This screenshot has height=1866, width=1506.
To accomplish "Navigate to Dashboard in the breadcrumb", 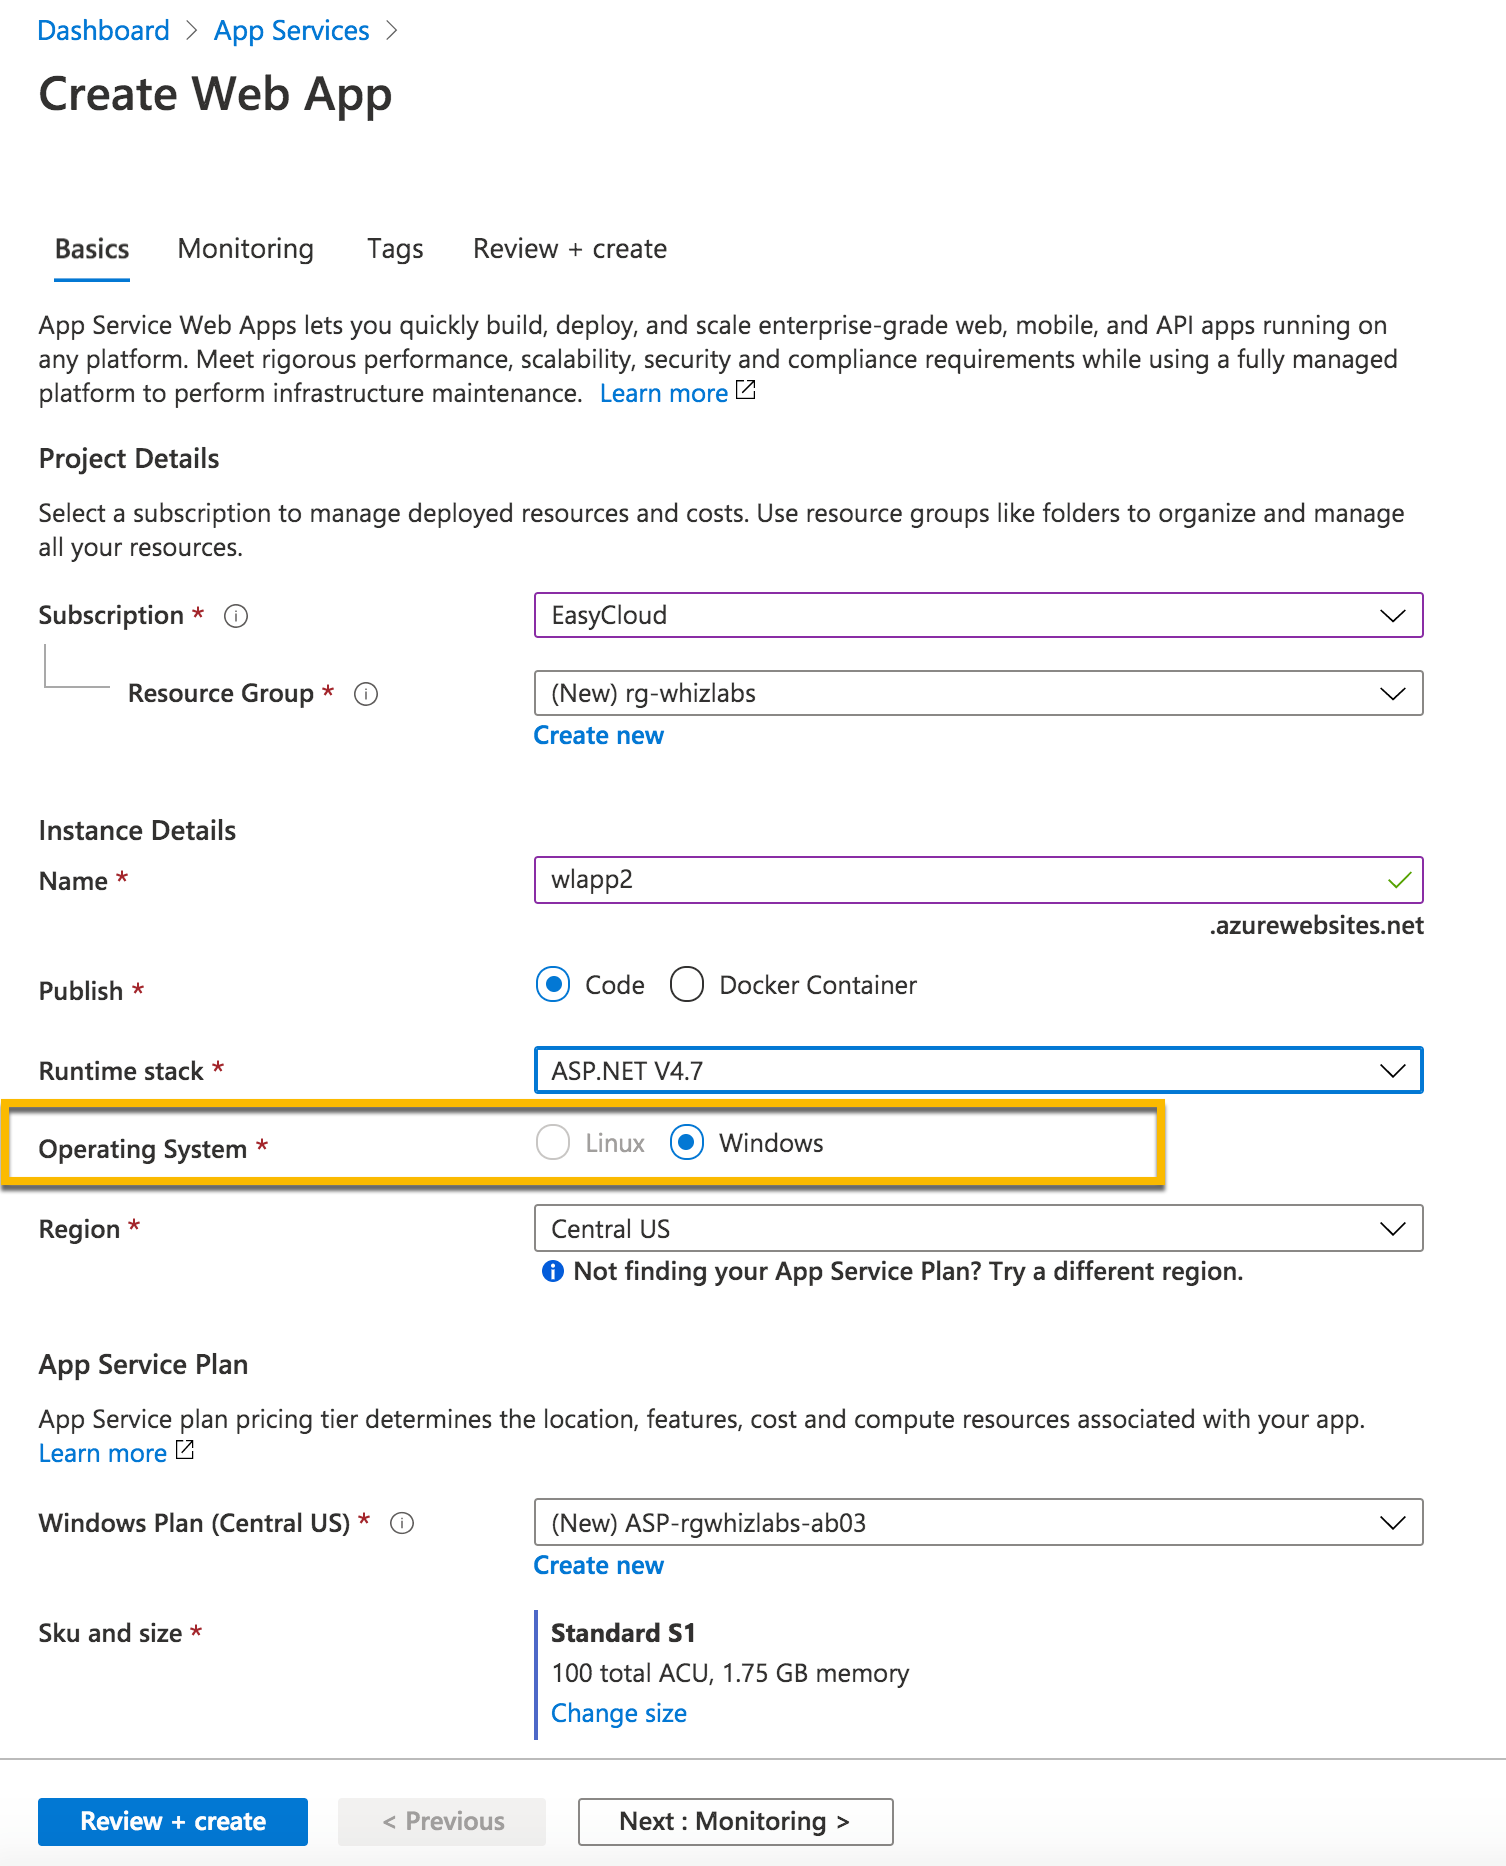I will click(x=103, y=31).
